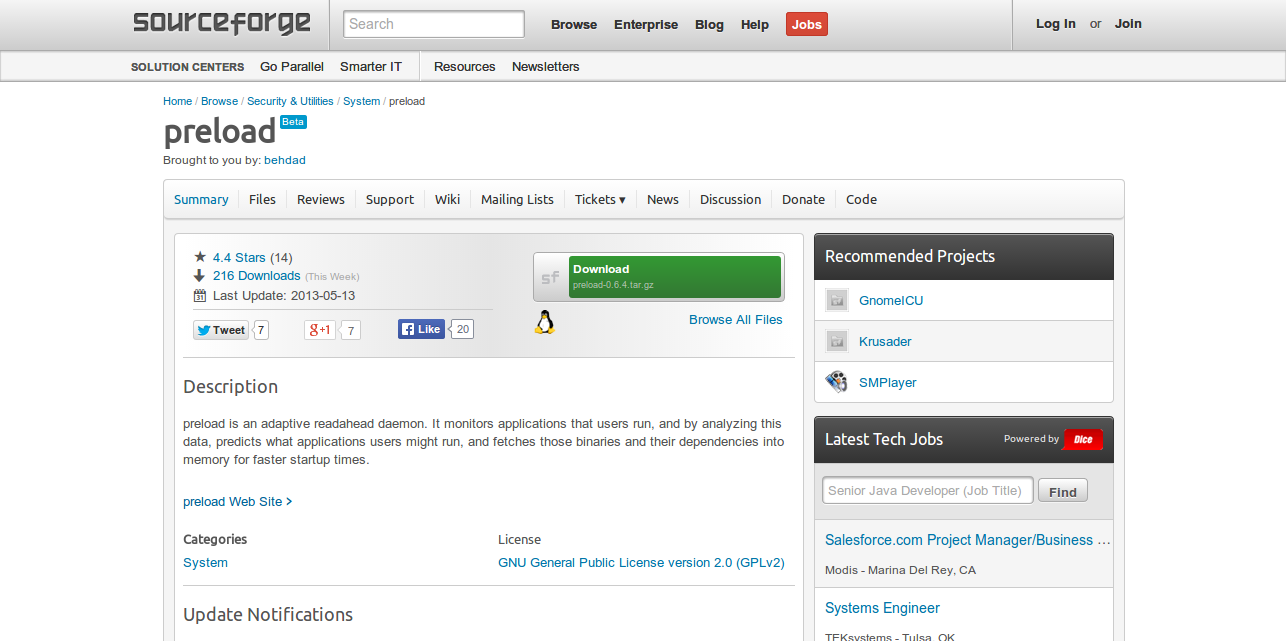Open the Files tab
This screenshot has height=641, width=1286.
tap(262, 199)
